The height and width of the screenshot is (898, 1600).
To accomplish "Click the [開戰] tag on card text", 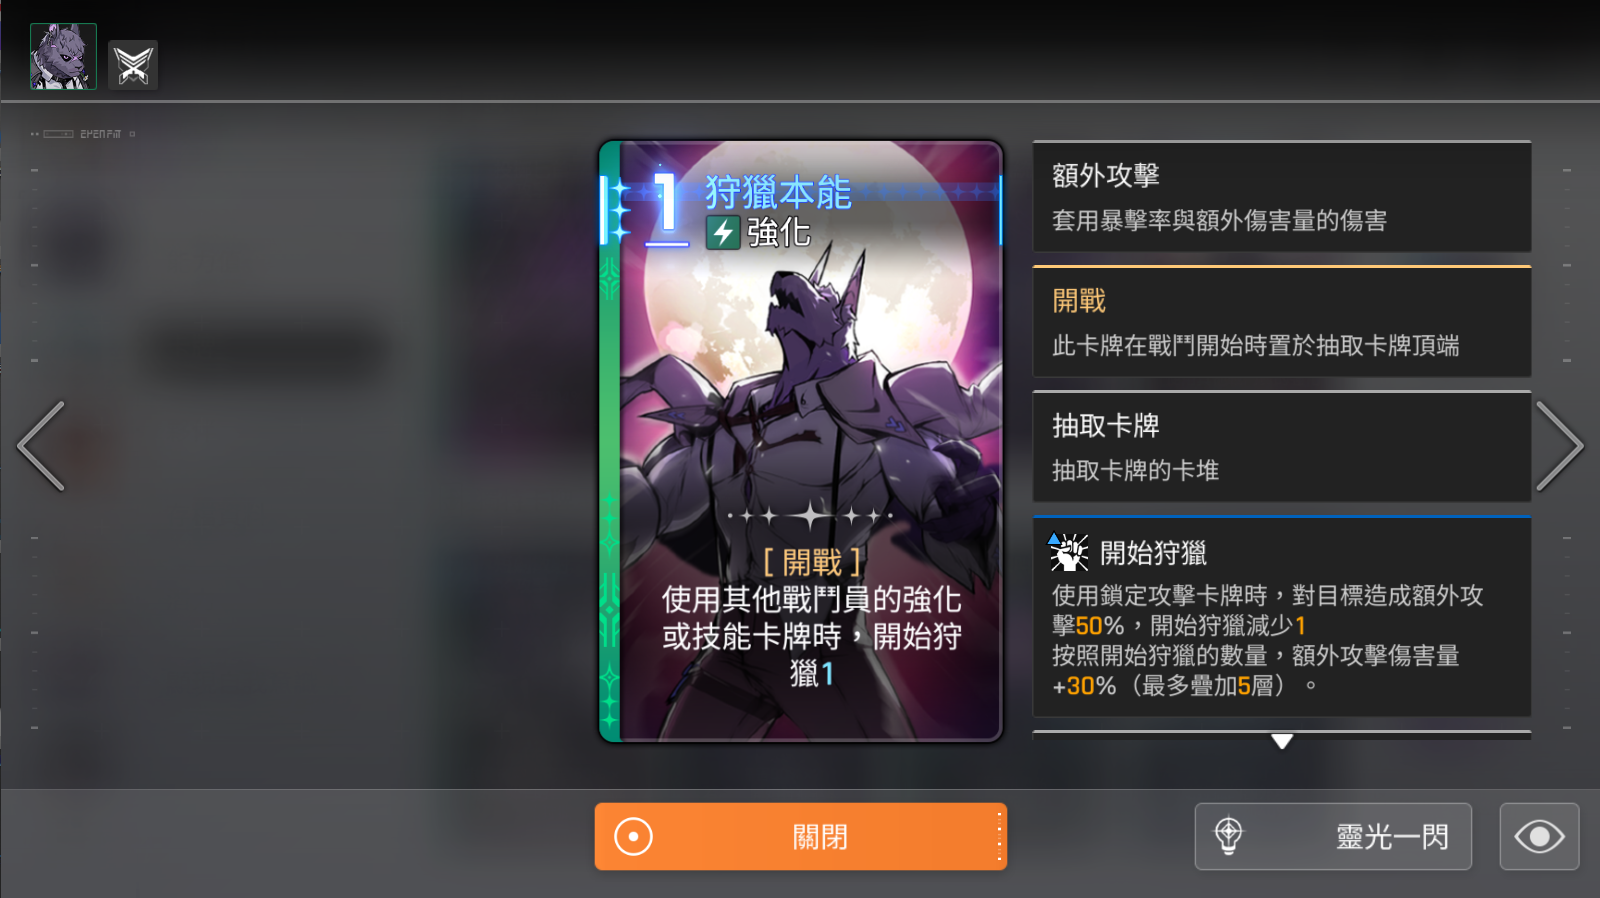I will pos(812,562).
